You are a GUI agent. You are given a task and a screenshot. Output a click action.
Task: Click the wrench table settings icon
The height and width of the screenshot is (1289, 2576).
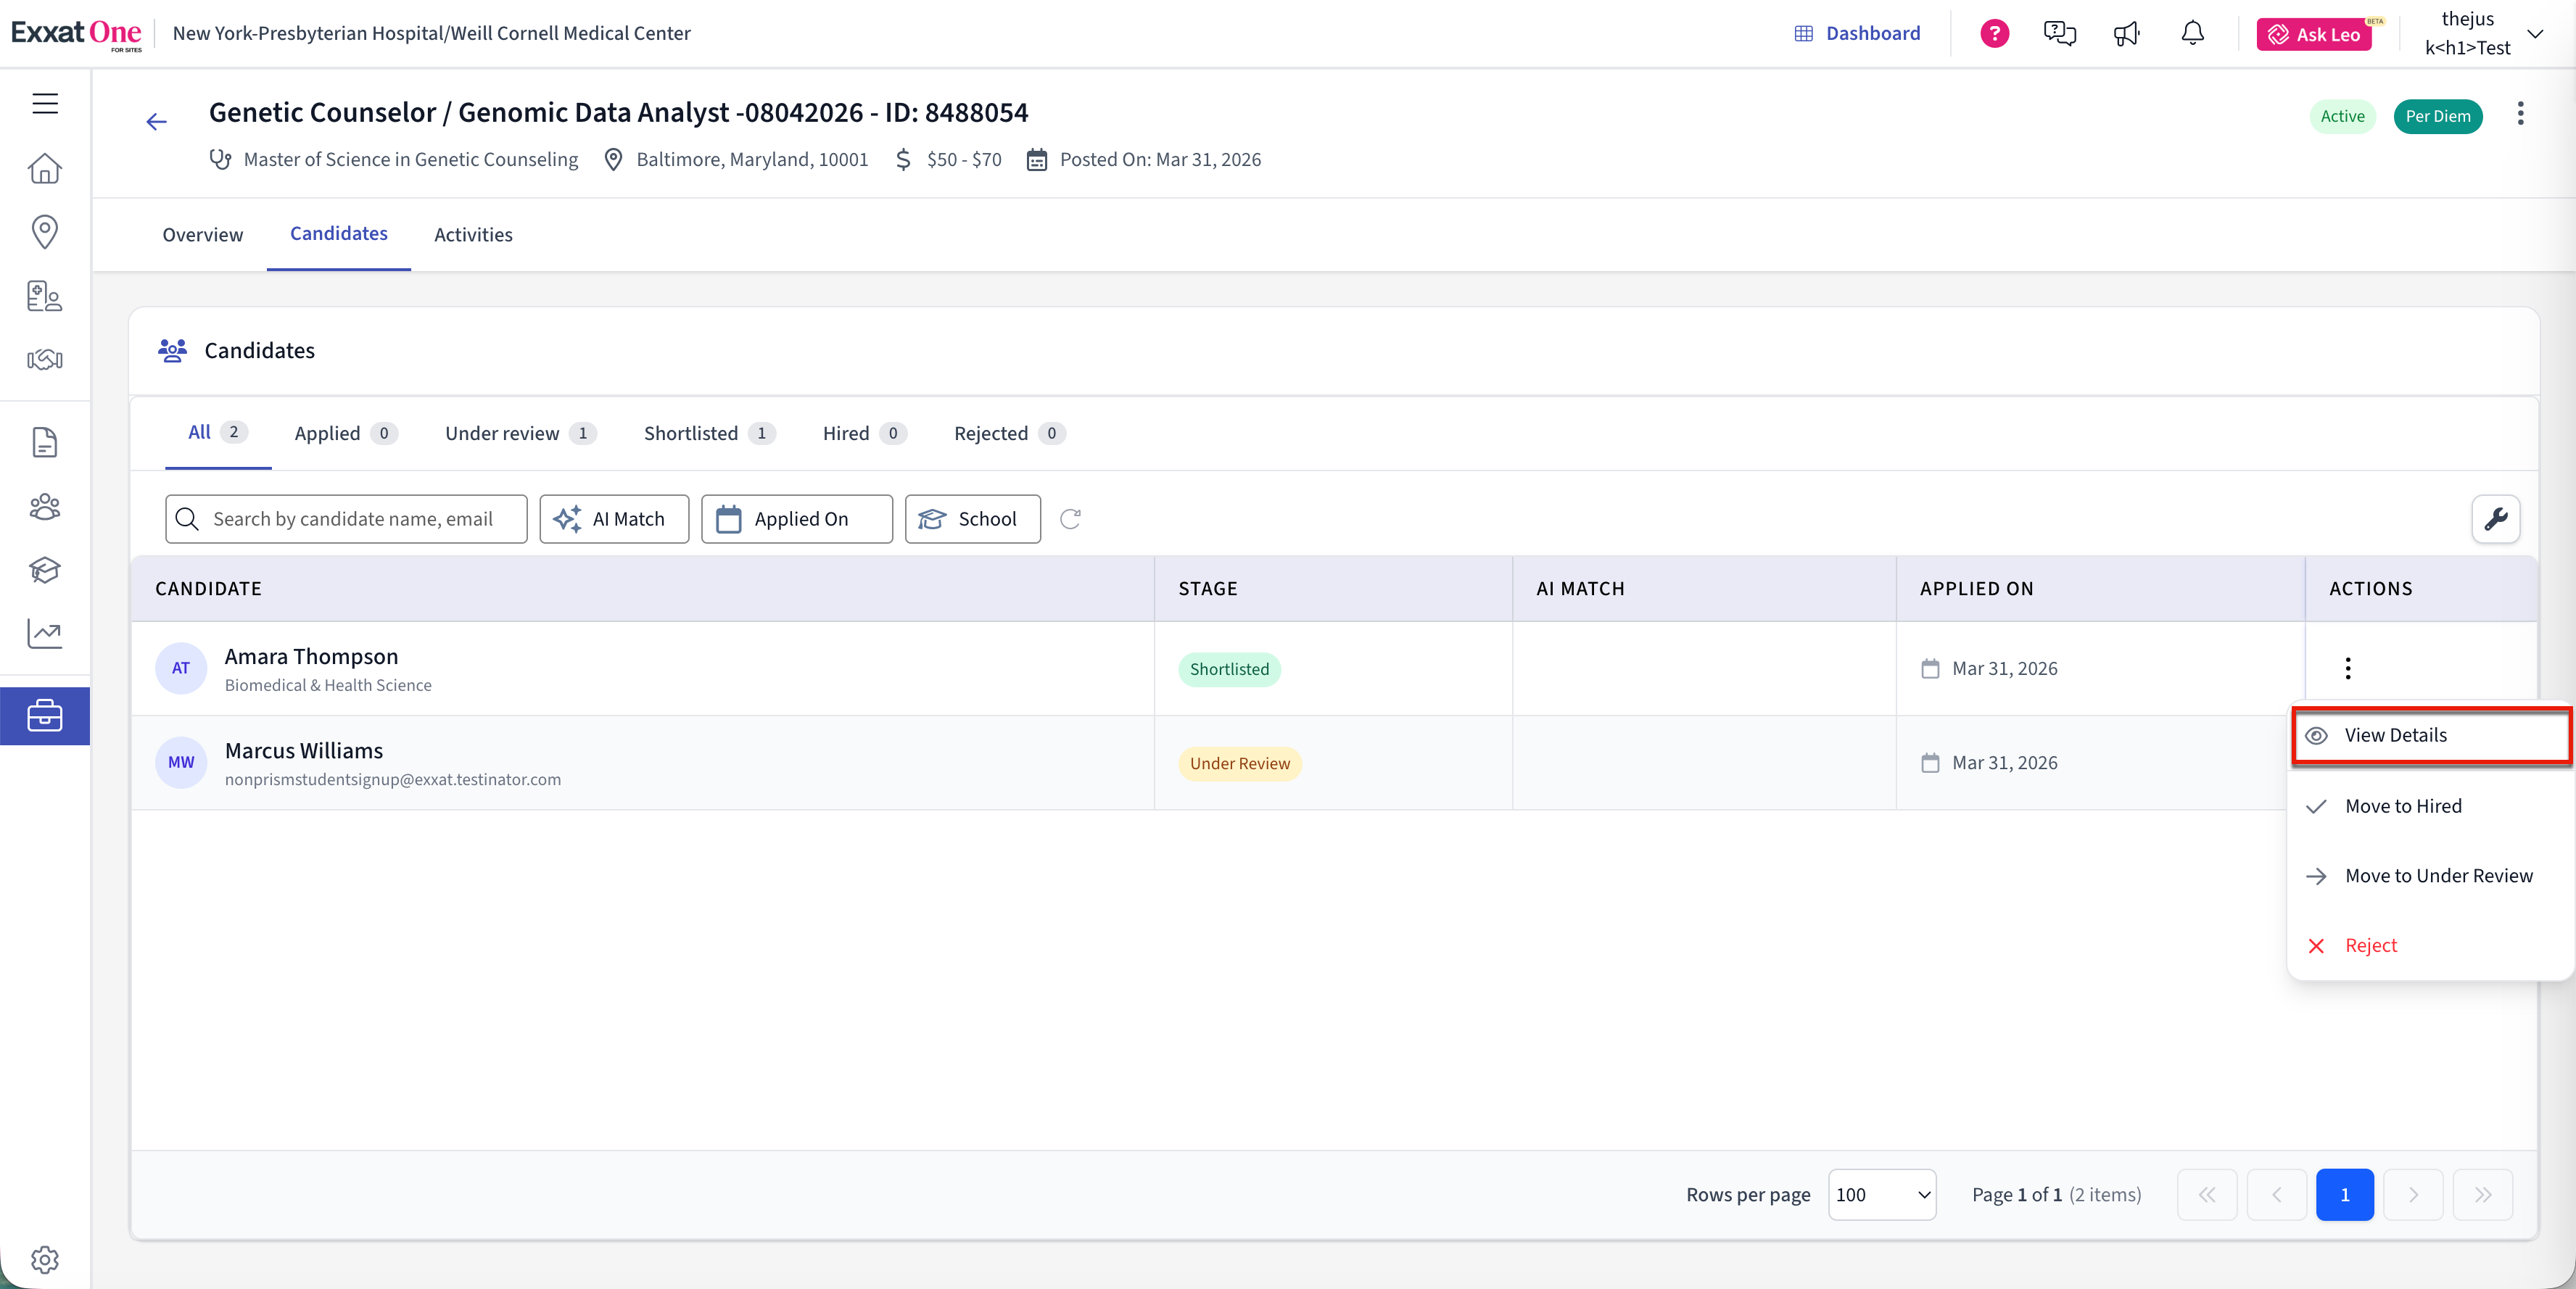point(2495,519)
